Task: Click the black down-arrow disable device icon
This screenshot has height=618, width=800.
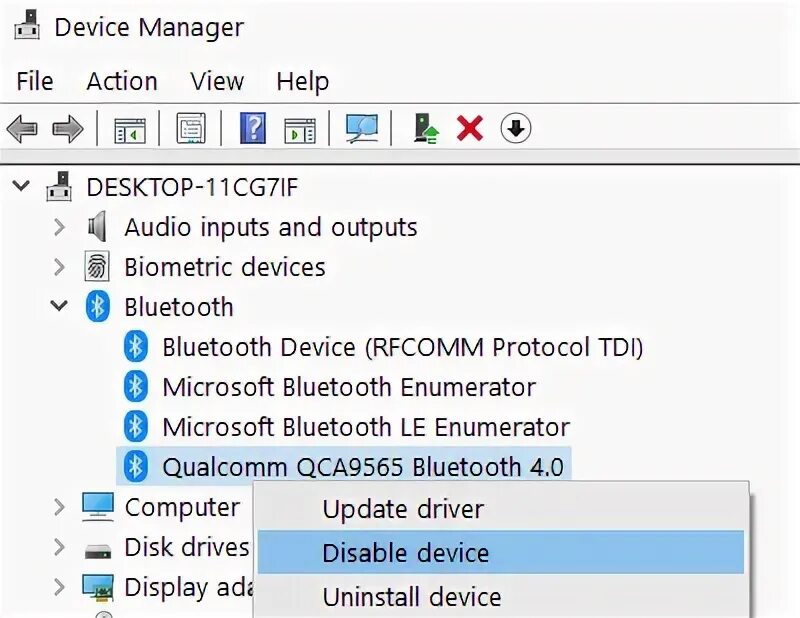Action: click(515, 128)
